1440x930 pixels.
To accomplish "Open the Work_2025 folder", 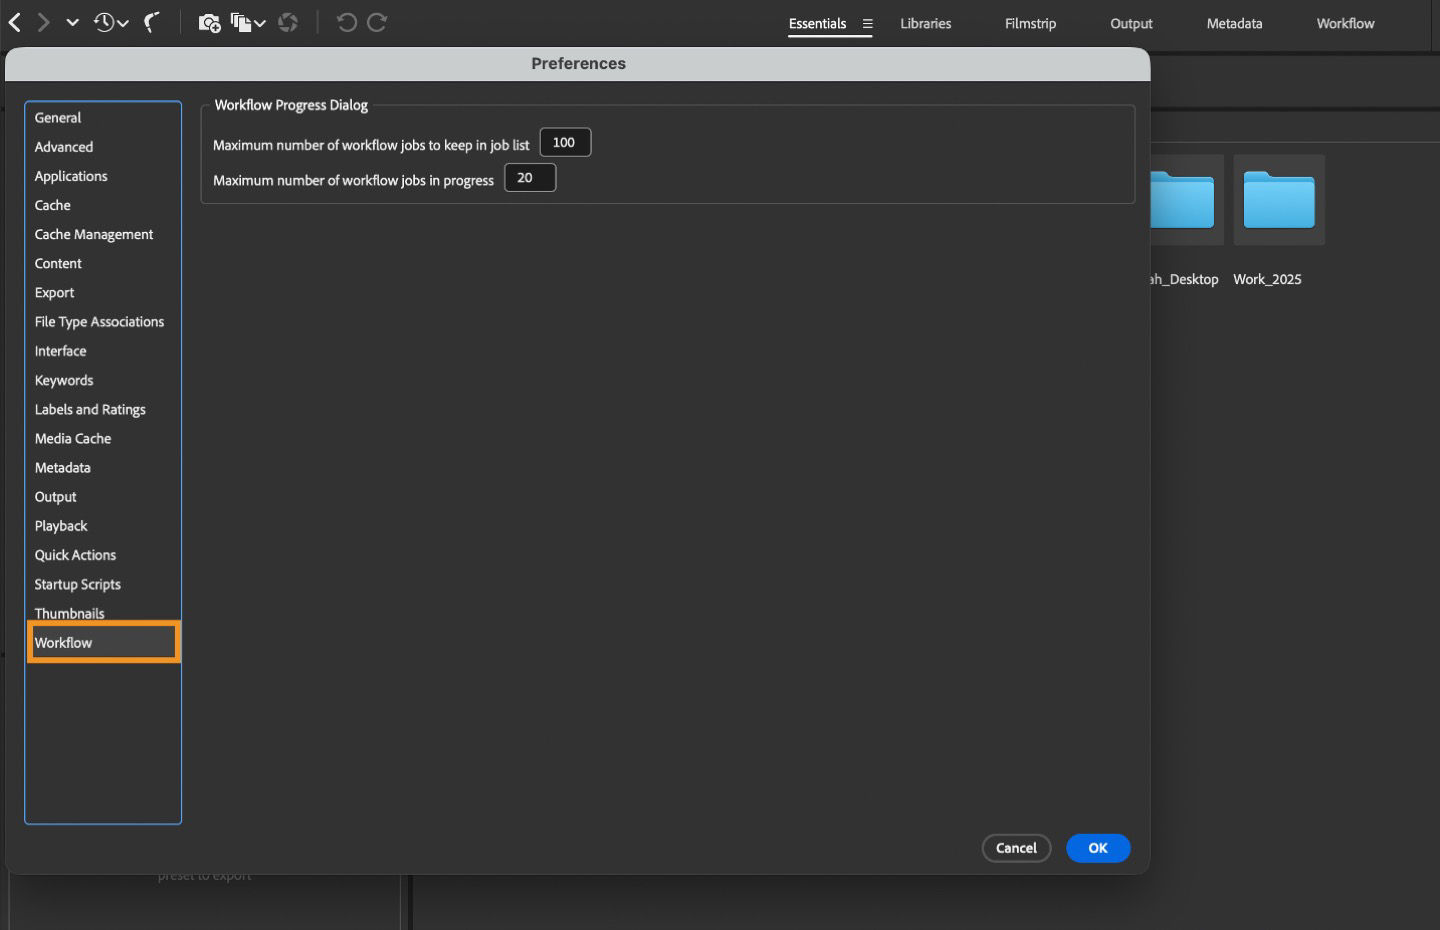I will 1279,199.
